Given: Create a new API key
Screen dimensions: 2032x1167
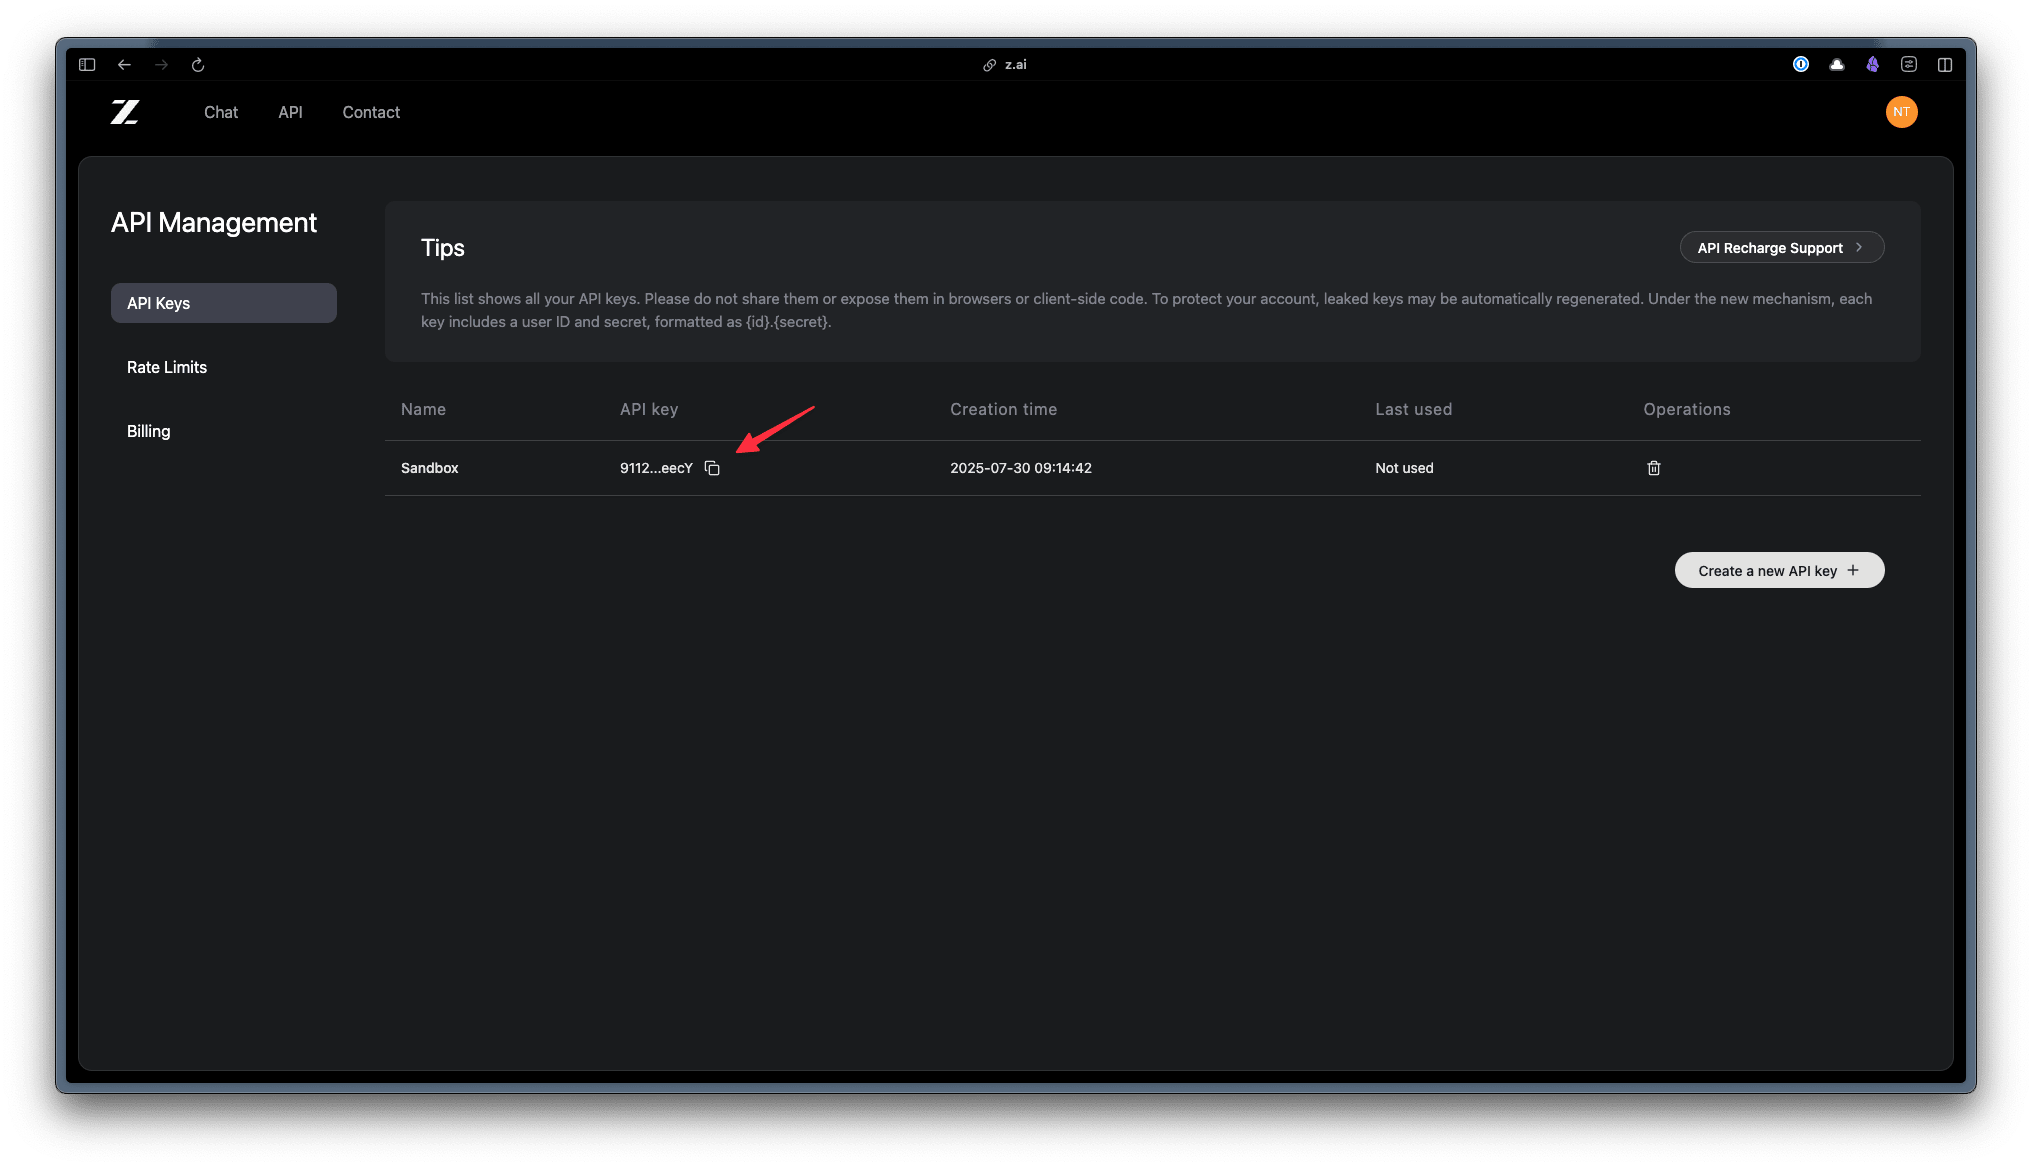Looking at the screenshot, I should (x=1779, y=570).
